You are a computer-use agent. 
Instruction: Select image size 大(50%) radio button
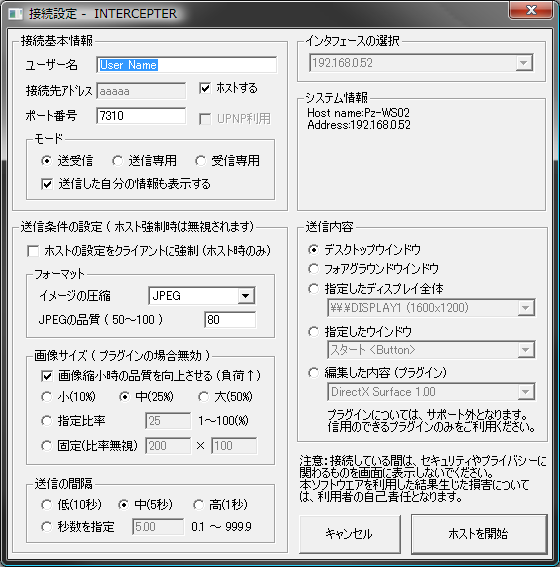(x=203, y=397)
